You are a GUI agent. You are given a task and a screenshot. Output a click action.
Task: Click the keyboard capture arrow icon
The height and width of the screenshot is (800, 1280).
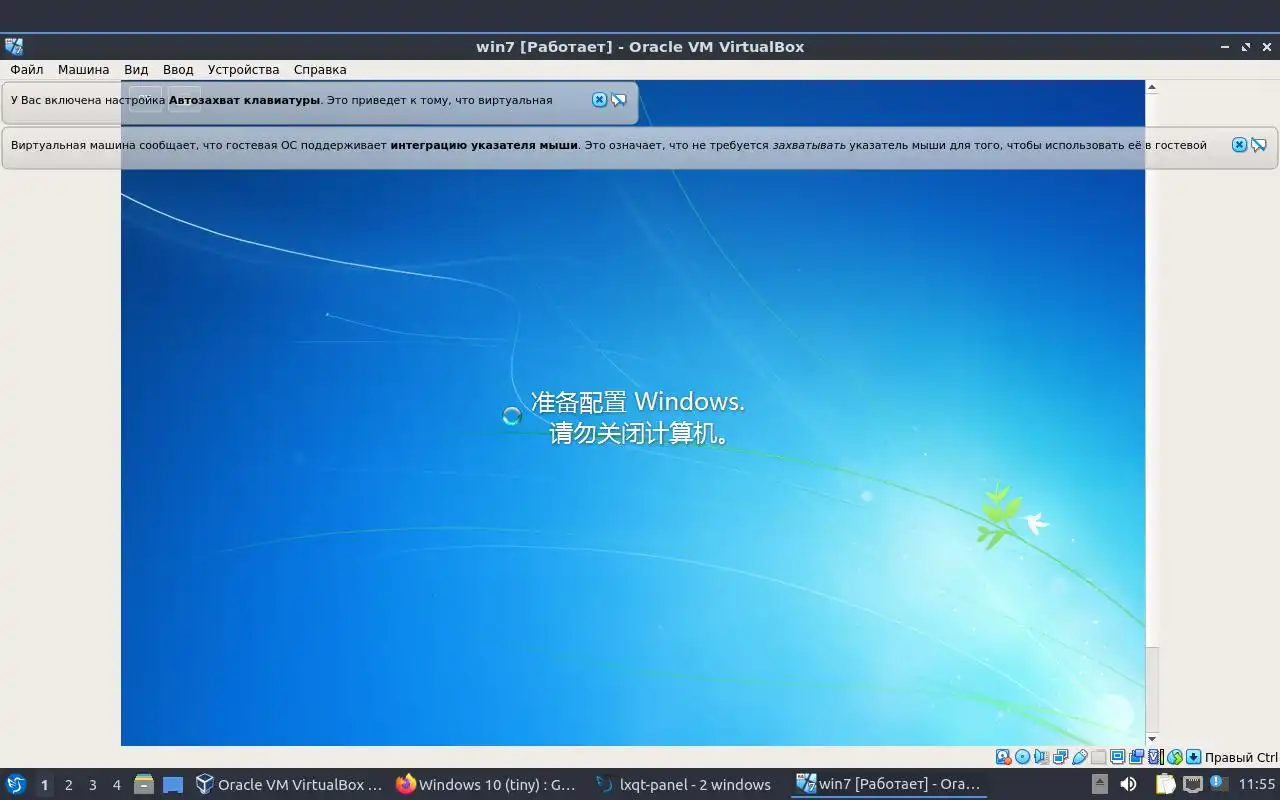(x=1193, y=757)
